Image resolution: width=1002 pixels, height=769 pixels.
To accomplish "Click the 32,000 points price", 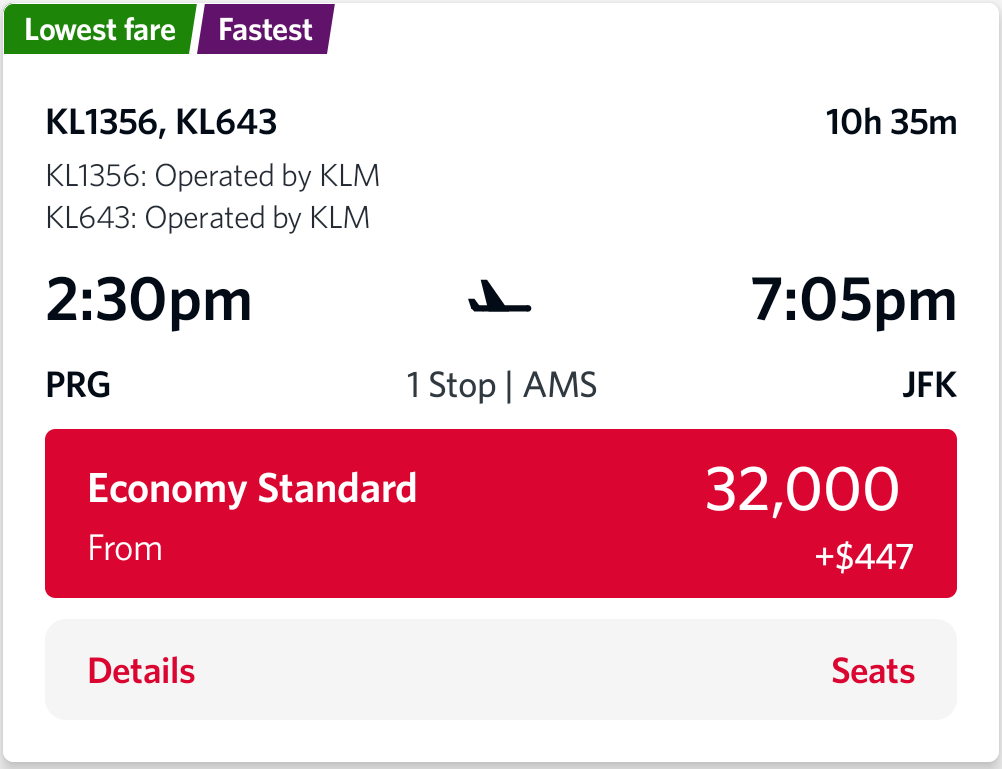I will pos(802,490).
